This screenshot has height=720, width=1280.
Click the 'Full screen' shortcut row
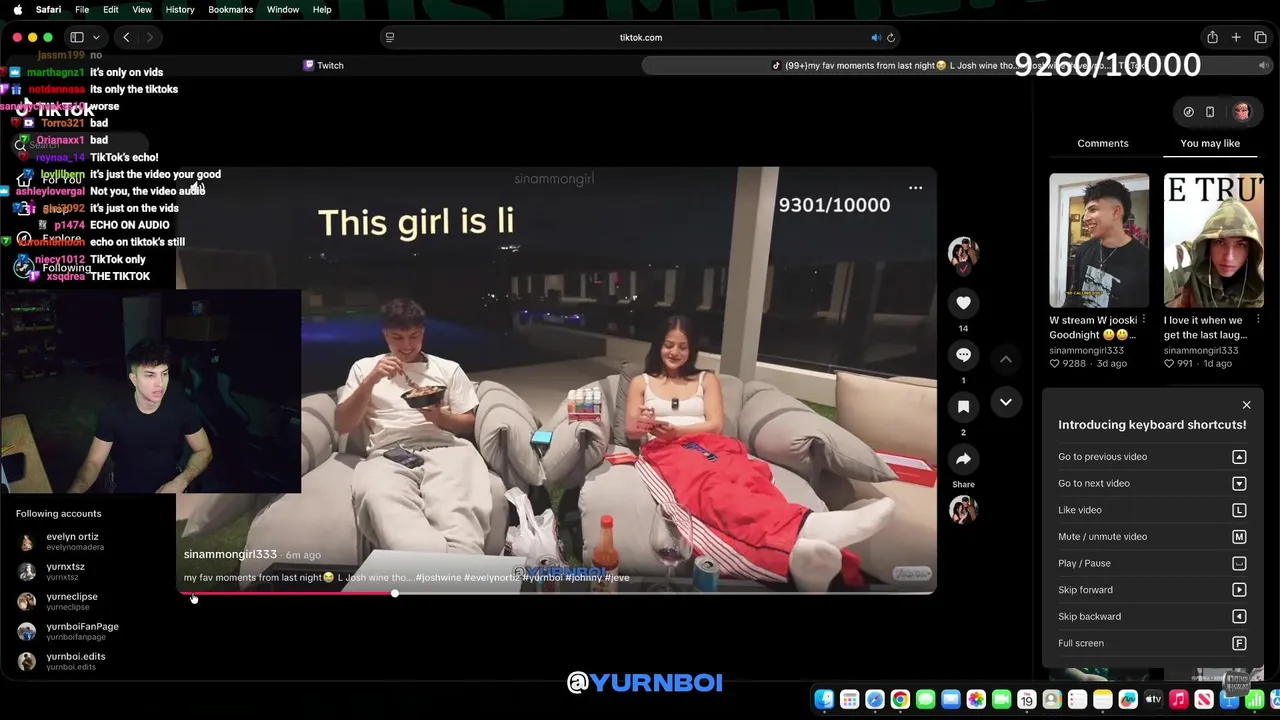click(x=1152, y=643)
